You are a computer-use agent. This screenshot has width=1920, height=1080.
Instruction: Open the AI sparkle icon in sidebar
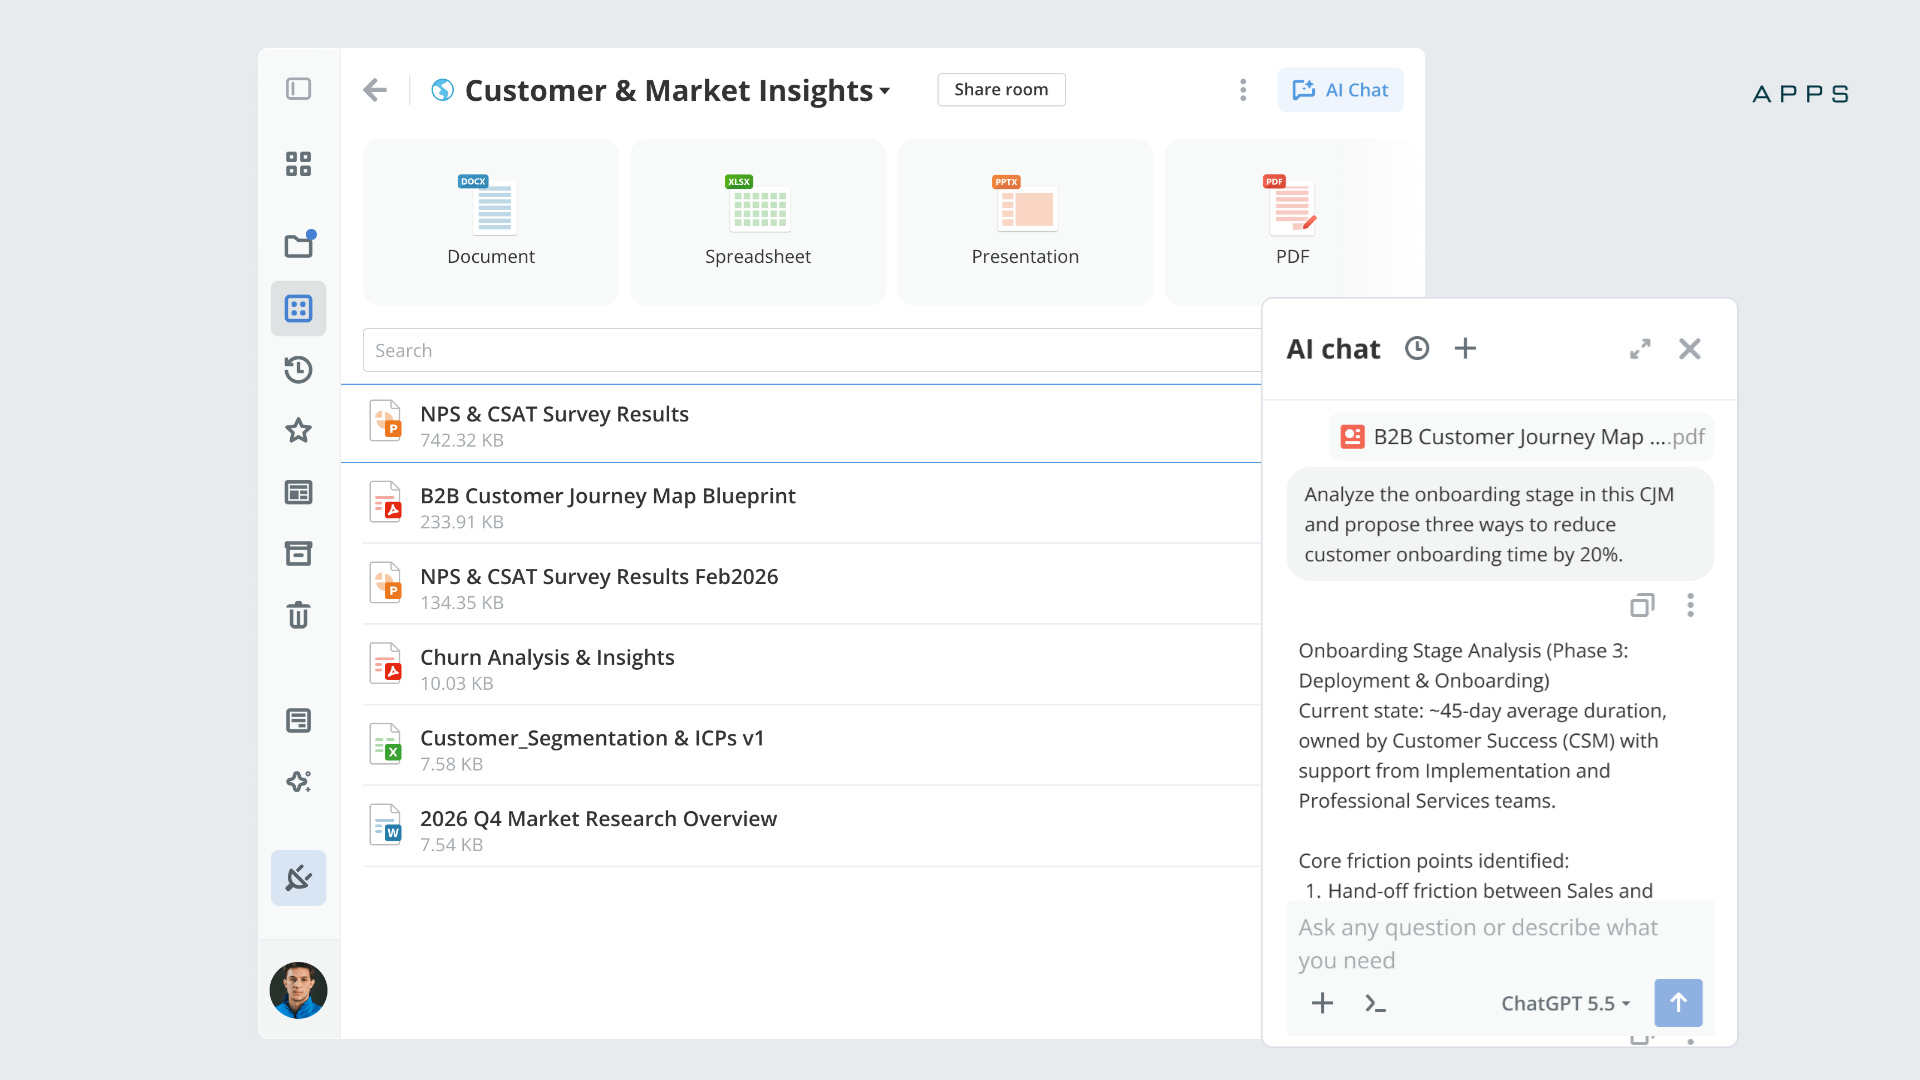(x=298, y=781)
